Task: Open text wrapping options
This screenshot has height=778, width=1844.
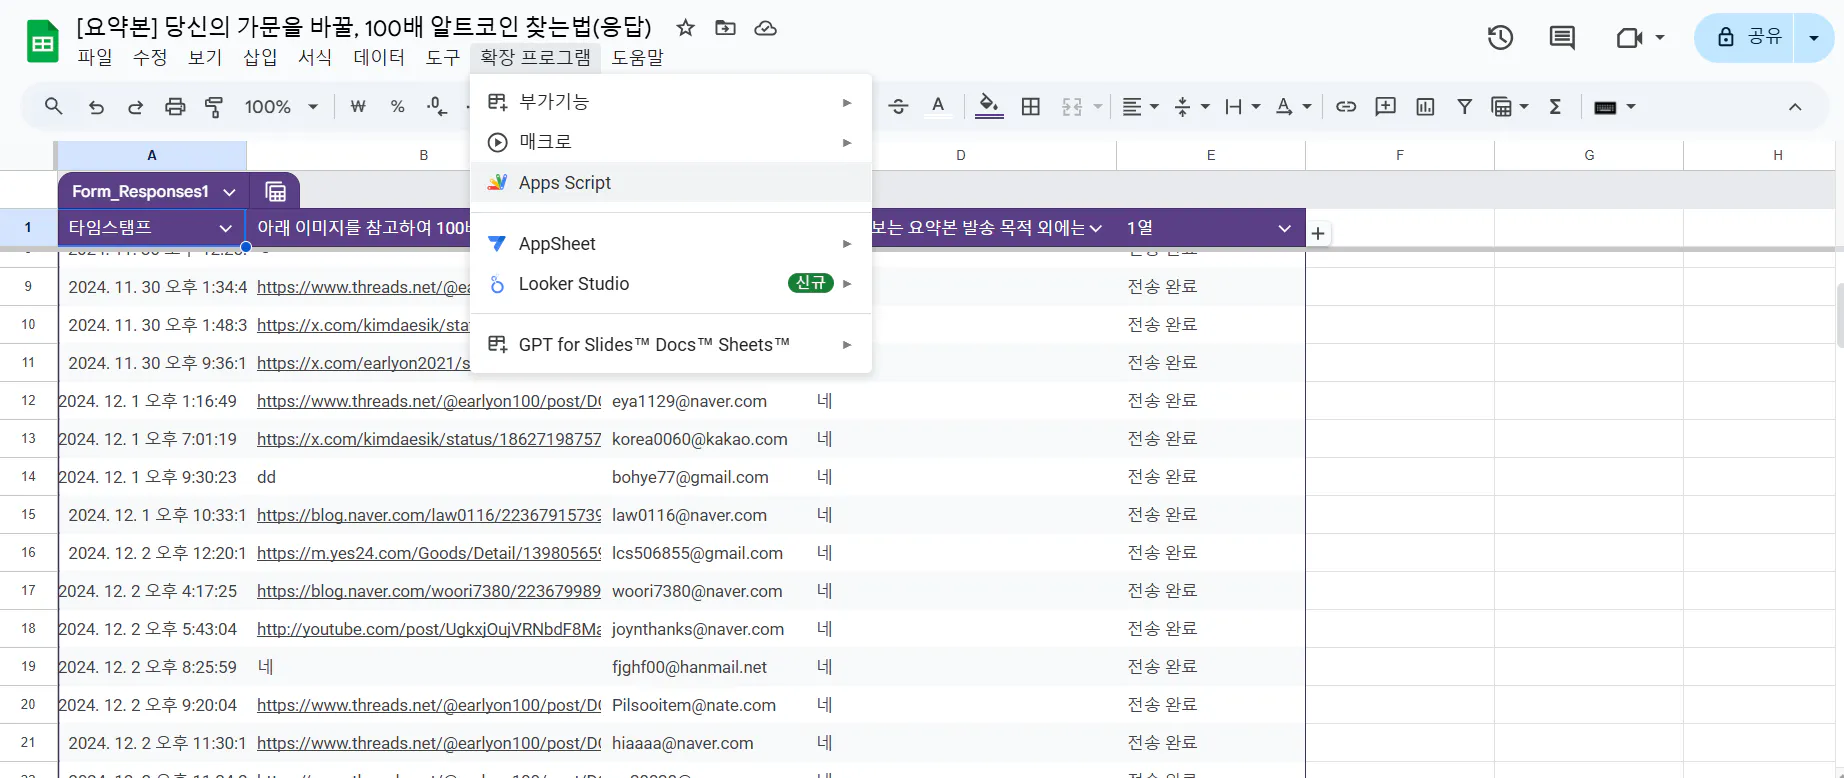Action: click(1242, 106)
